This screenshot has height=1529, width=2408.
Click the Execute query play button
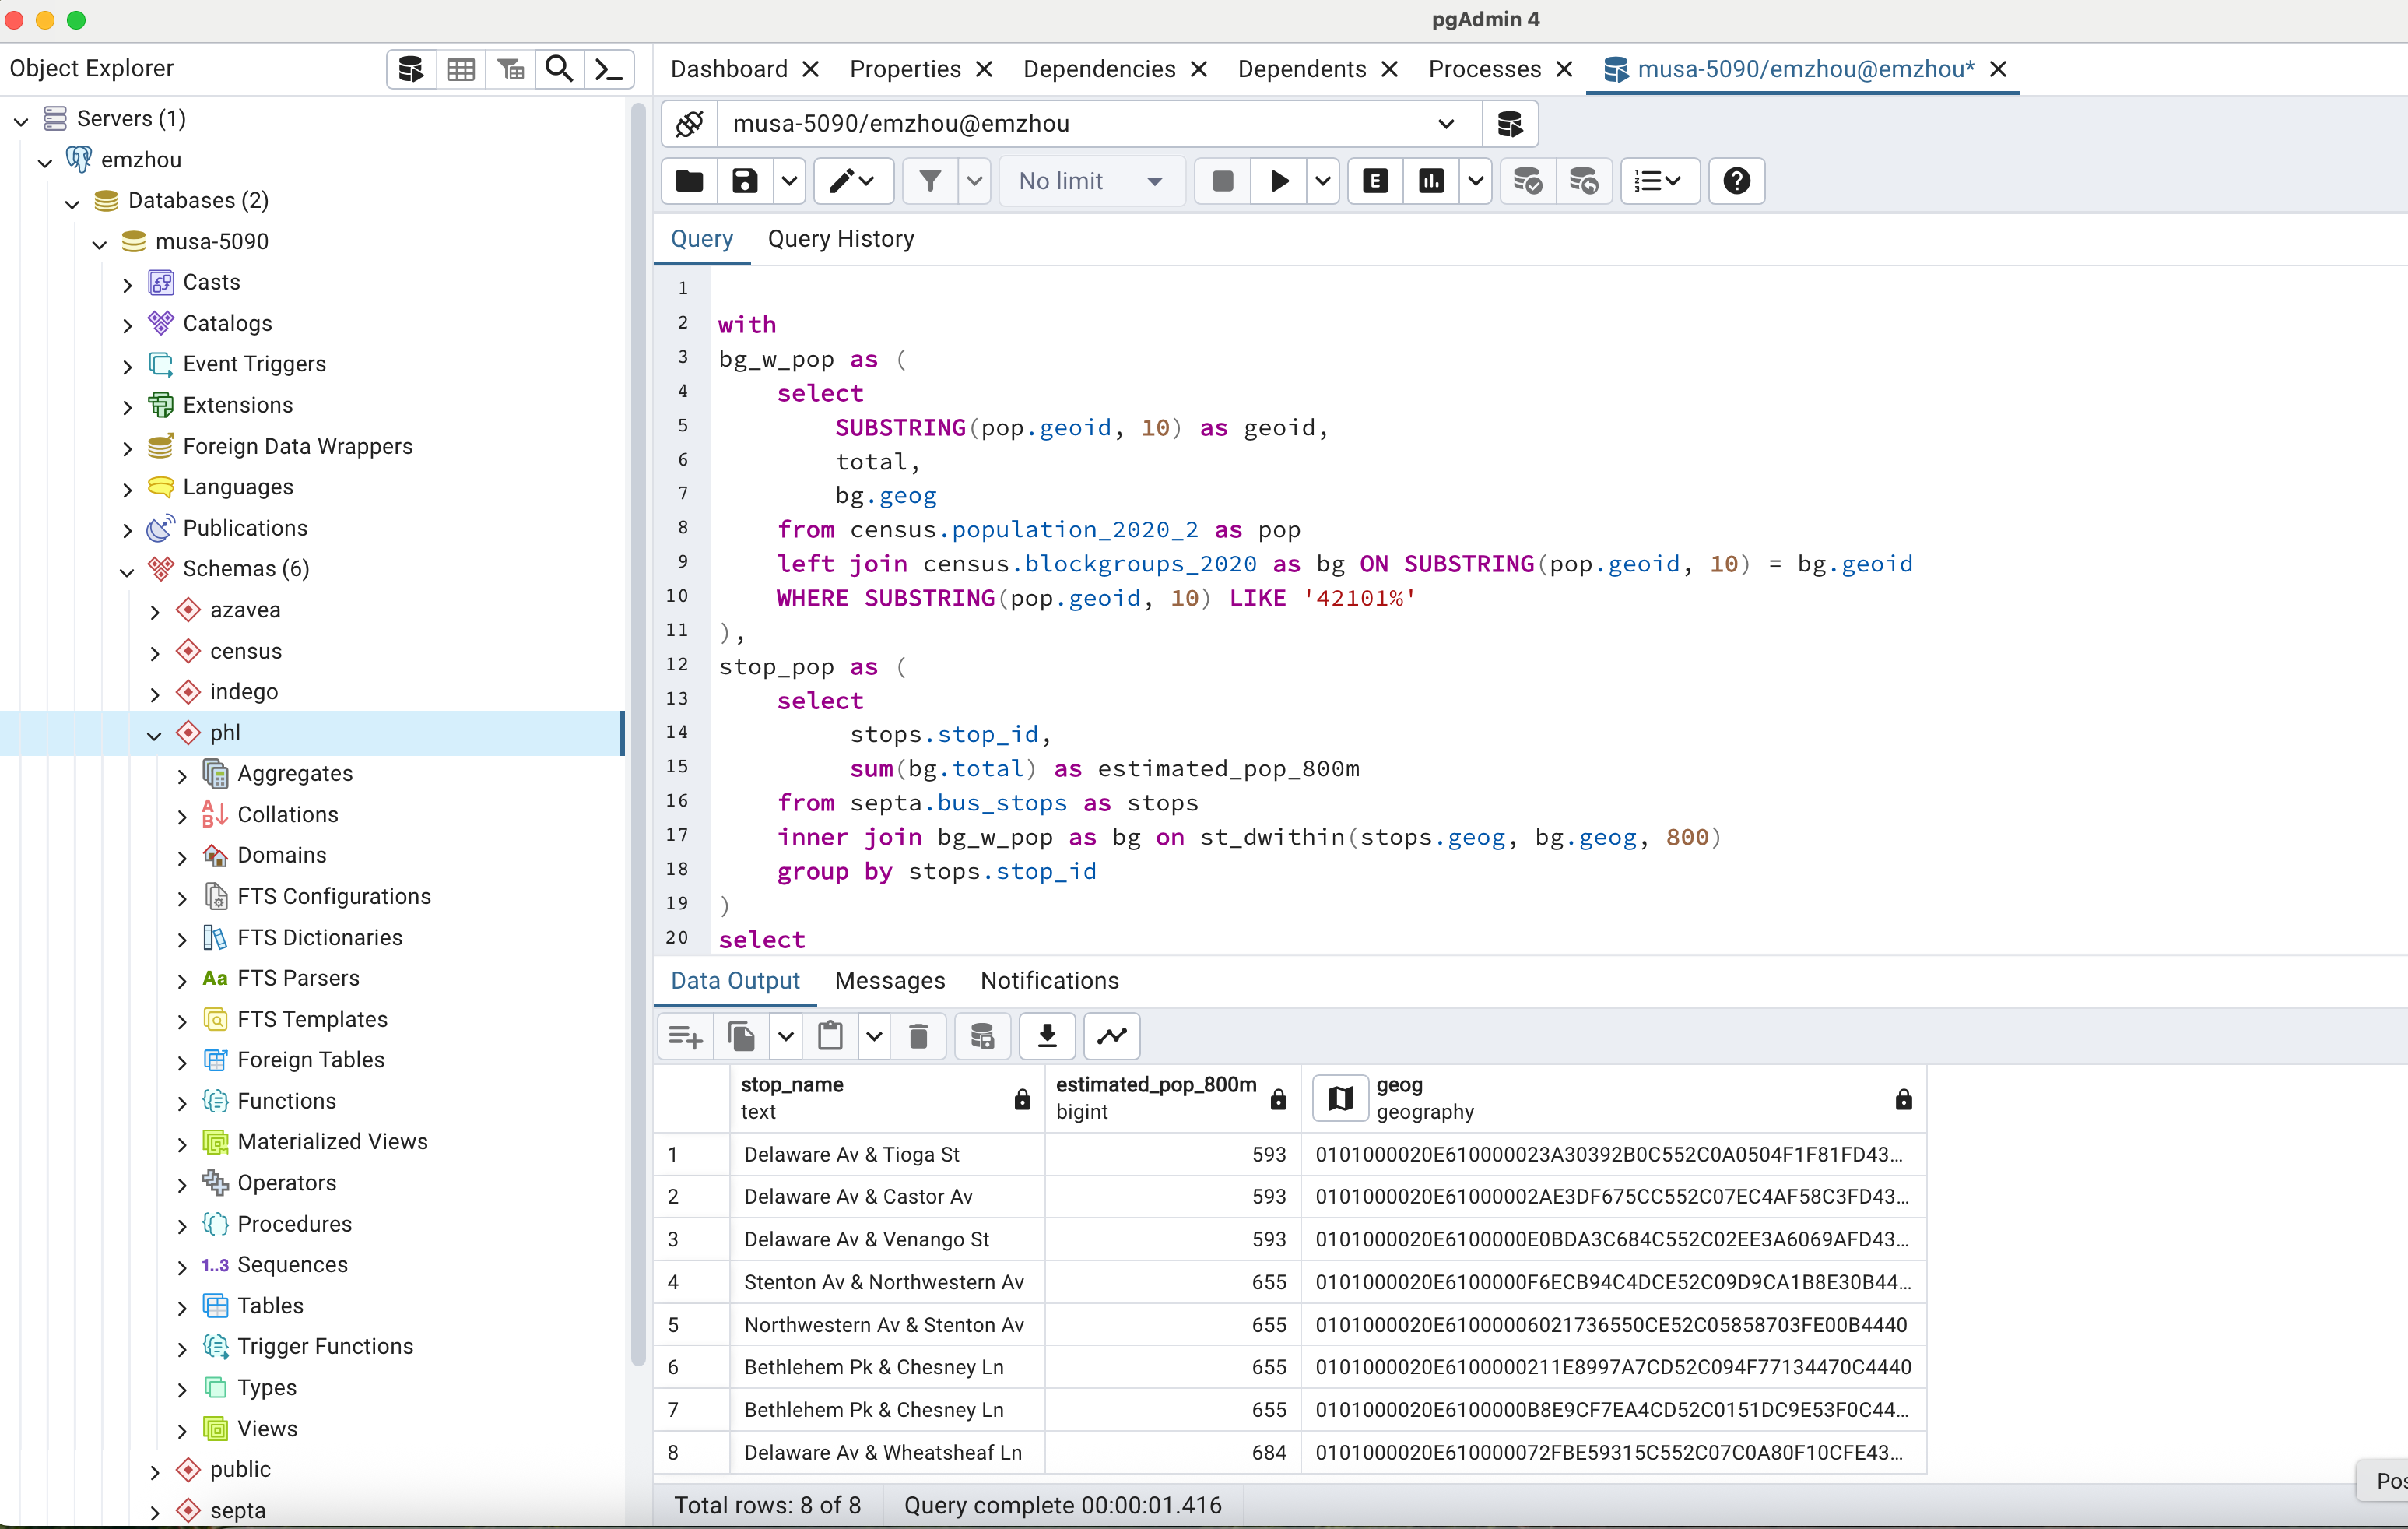click(x=1279, y=181)
